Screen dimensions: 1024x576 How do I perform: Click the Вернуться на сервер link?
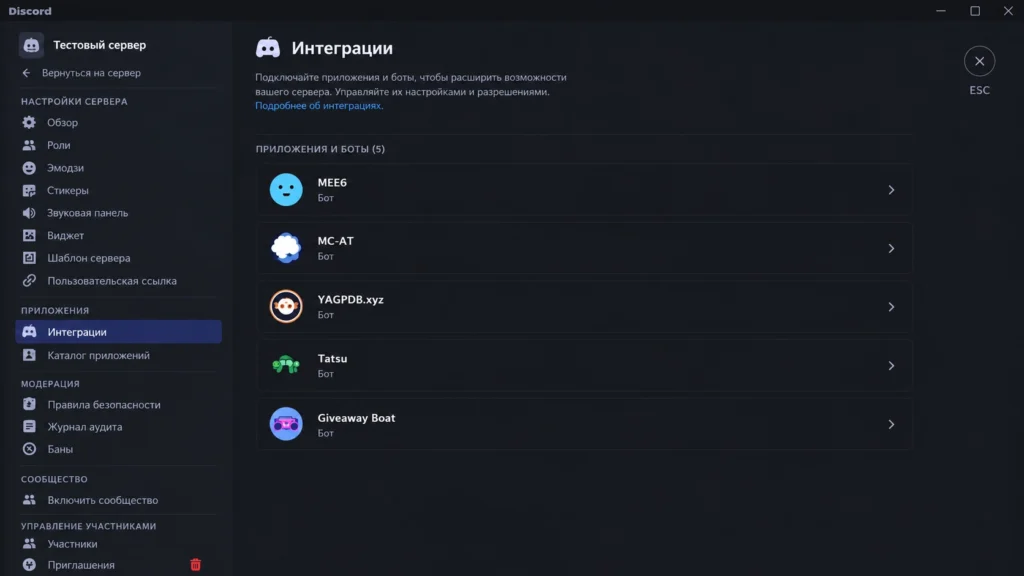(91, 73)
